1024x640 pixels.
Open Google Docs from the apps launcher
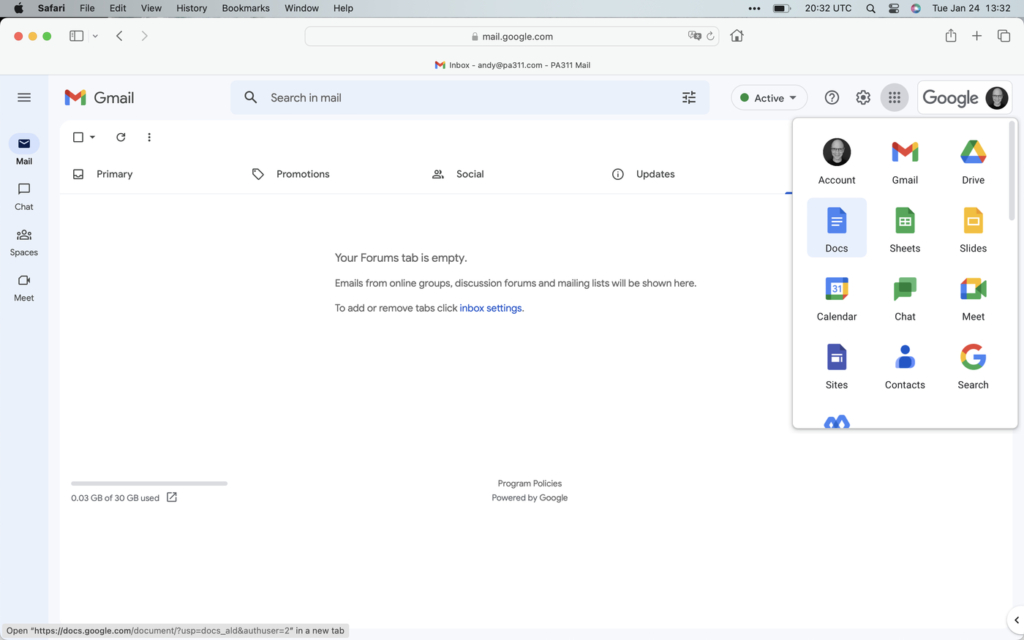pyautogui.click(x=836, y=228)
